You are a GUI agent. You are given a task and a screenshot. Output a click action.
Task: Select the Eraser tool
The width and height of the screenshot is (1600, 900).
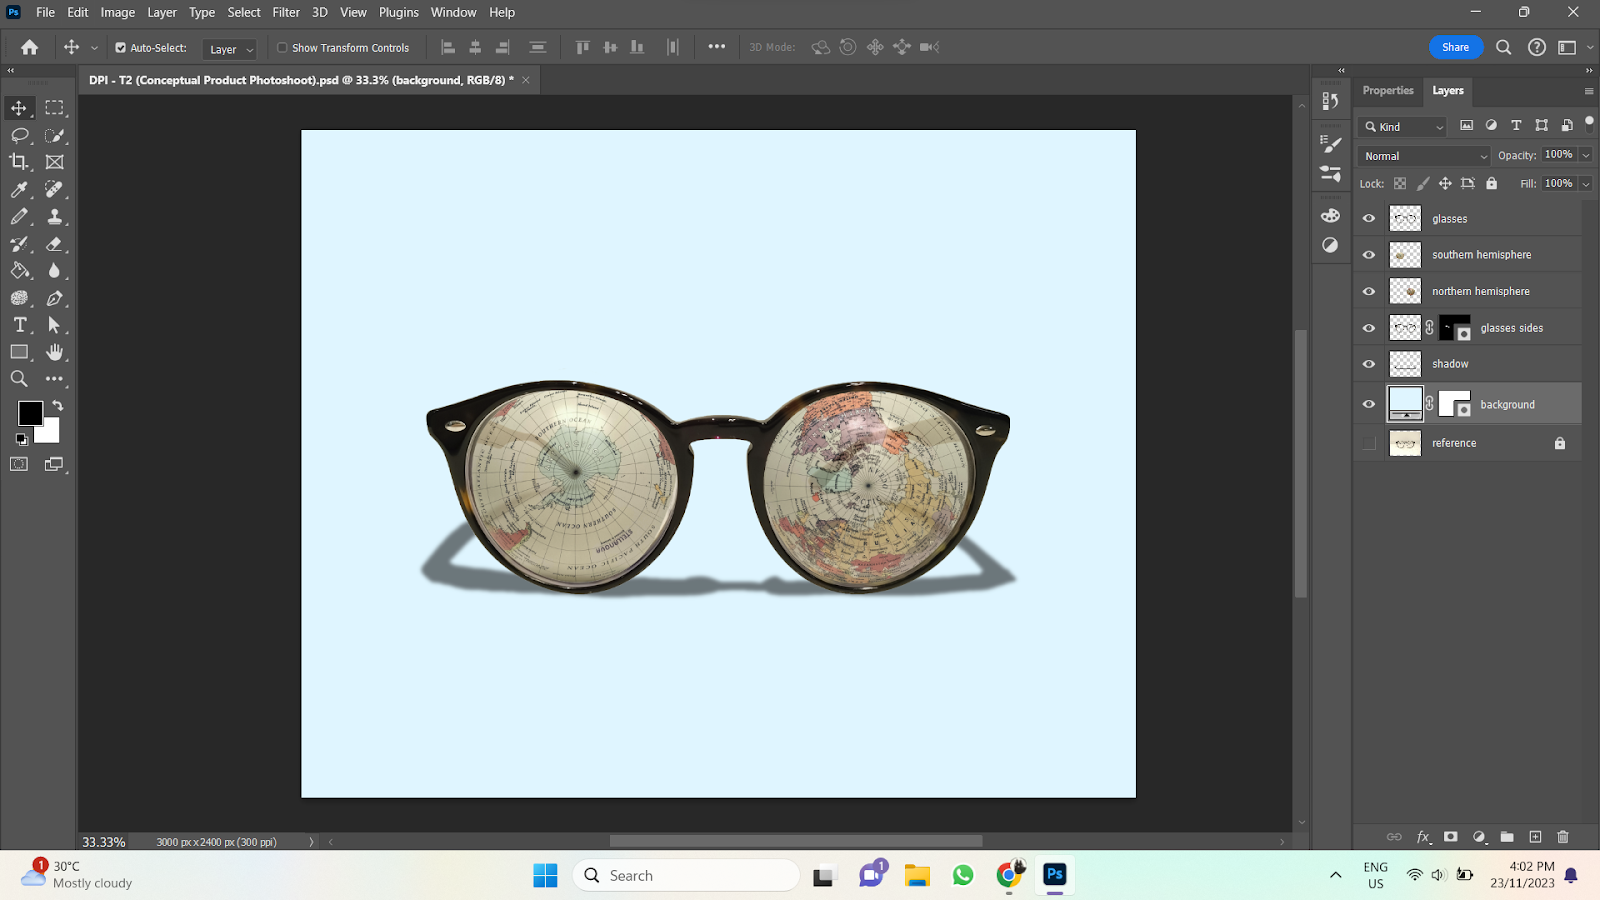(55, 243)
